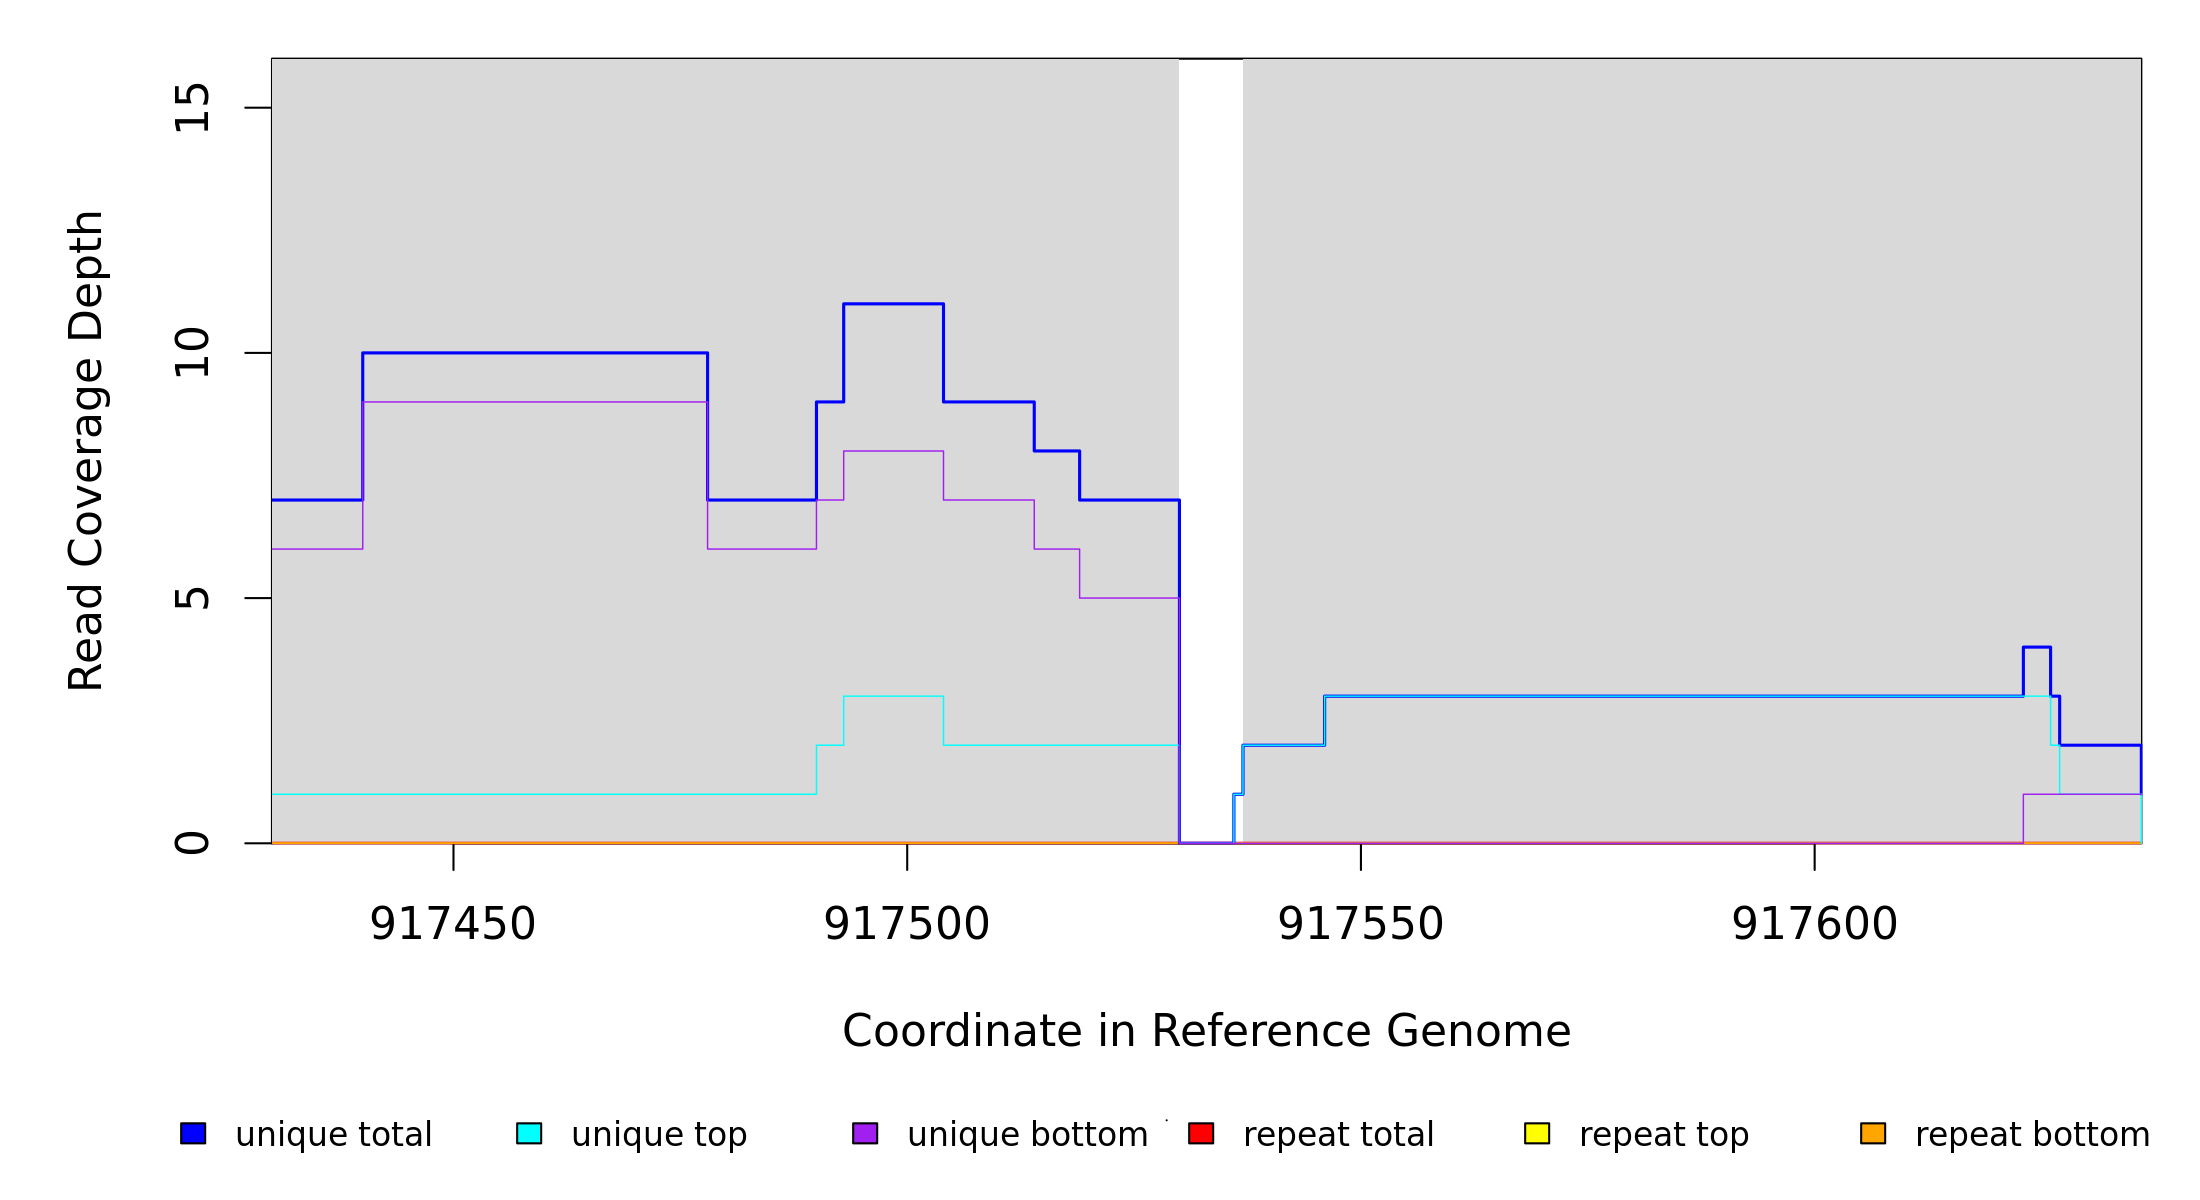Screen dimensions: 2200x1200
Task: Click the purple unique bottom legend swatch
Action: click(x=865, y=1133)
